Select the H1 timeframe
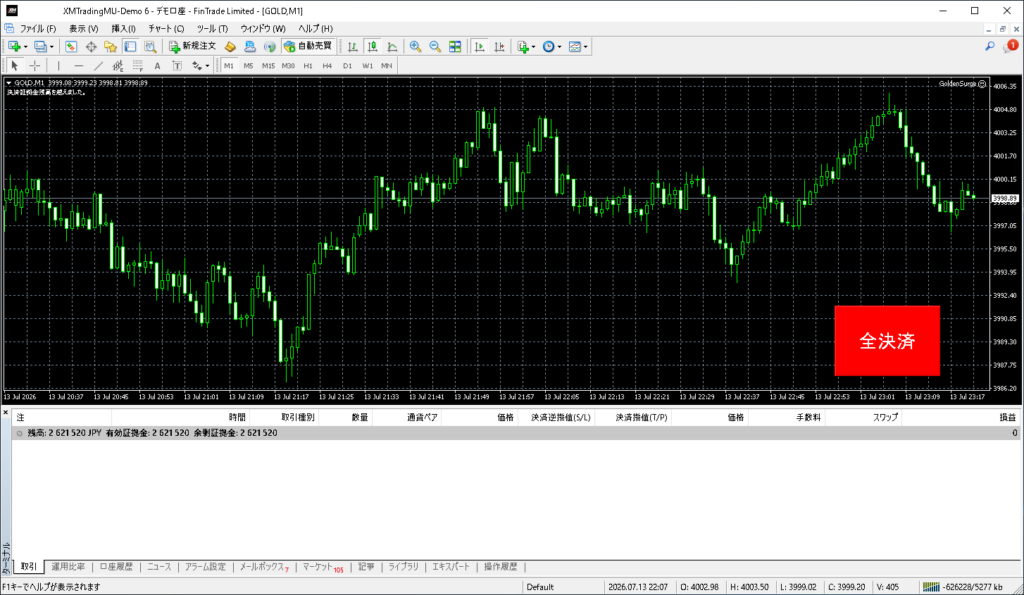The image size is (1024, 595). point(308,65)
